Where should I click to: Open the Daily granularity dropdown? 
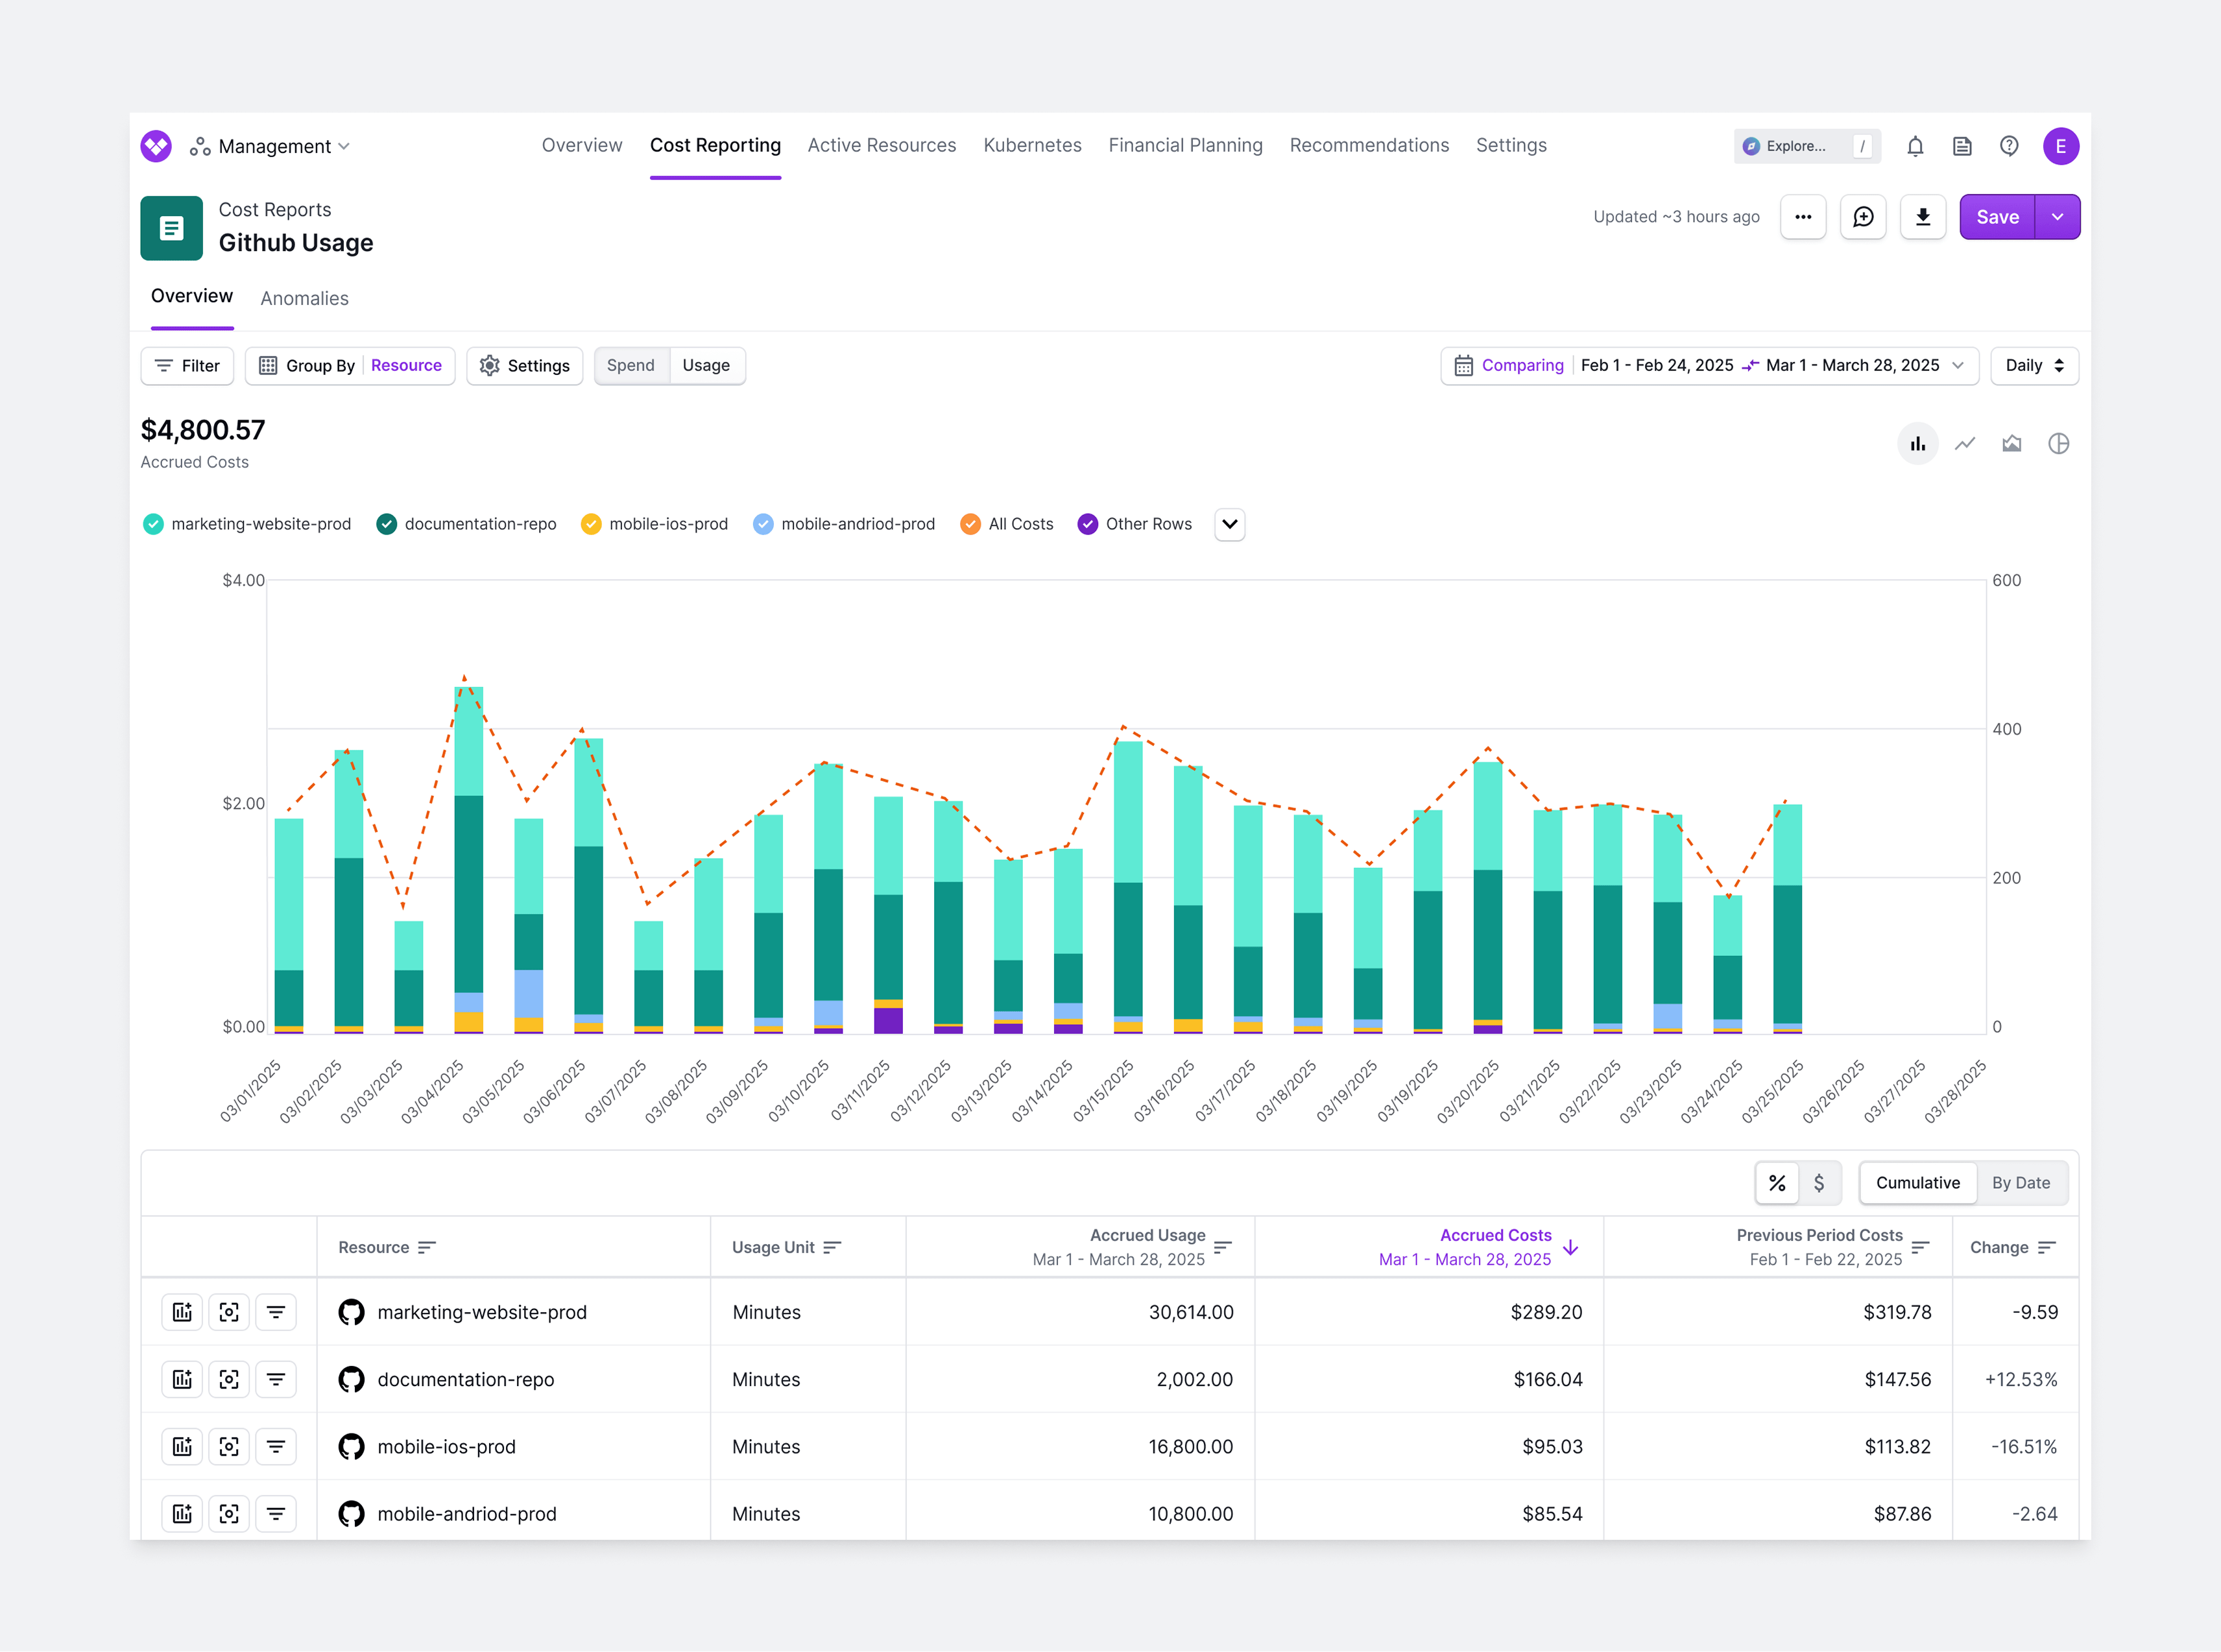pos(2034,366)
